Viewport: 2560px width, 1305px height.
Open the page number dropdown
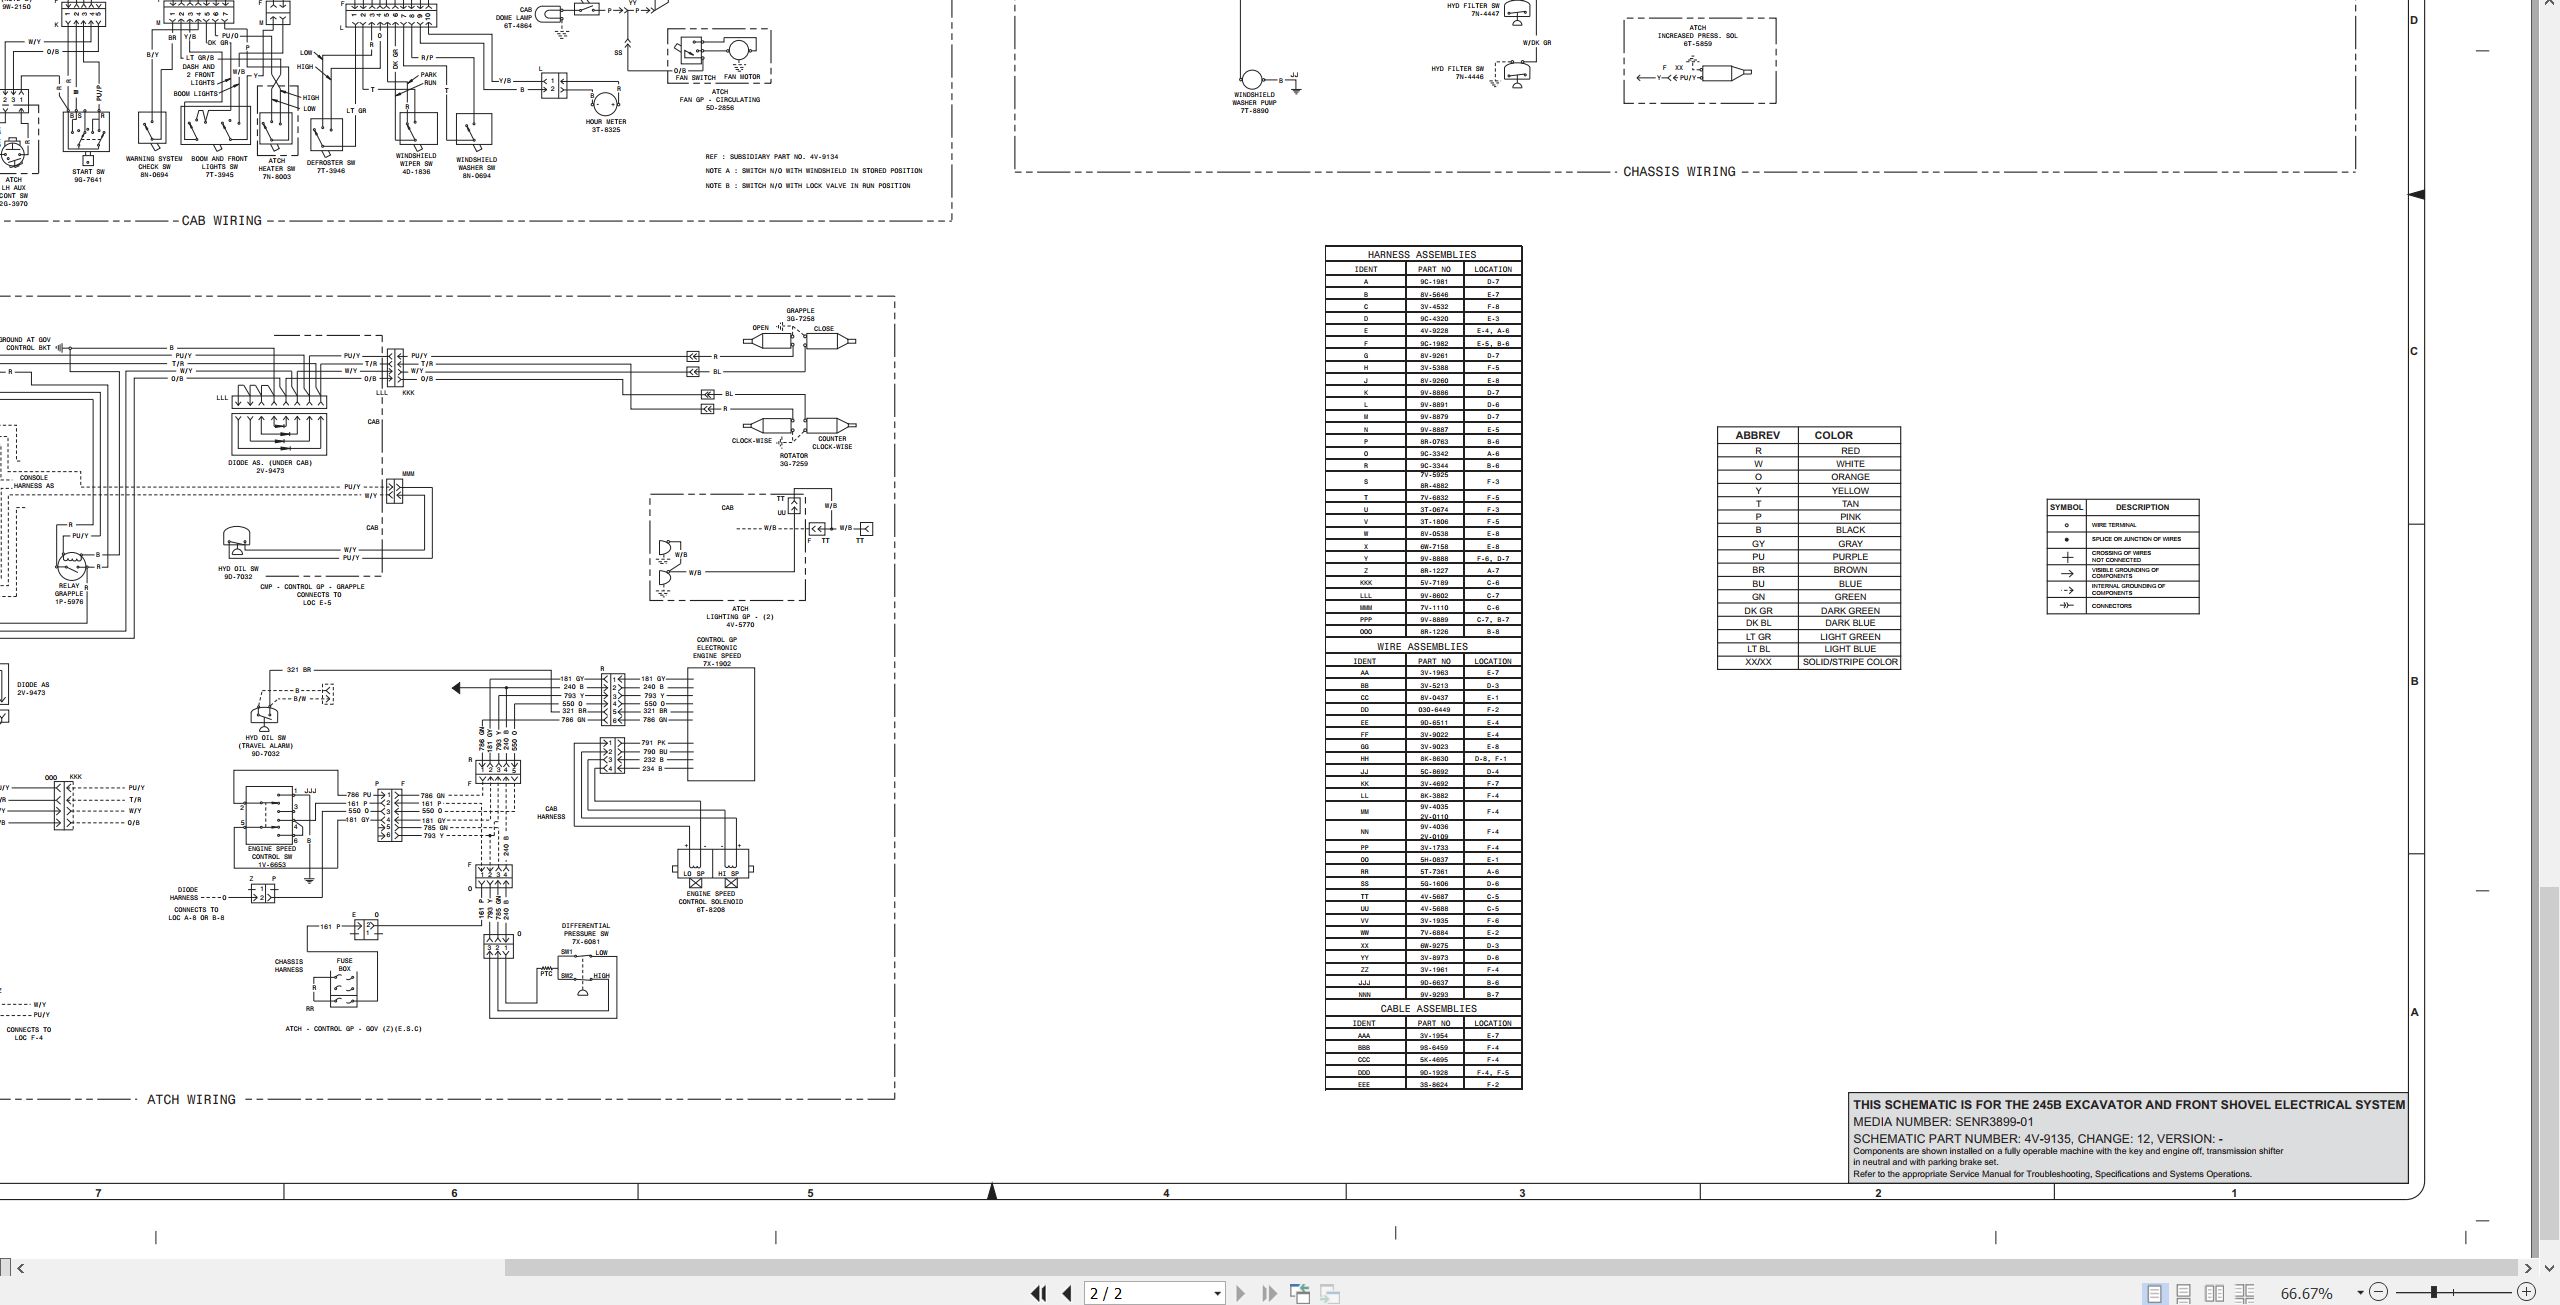[1217, 1294]
